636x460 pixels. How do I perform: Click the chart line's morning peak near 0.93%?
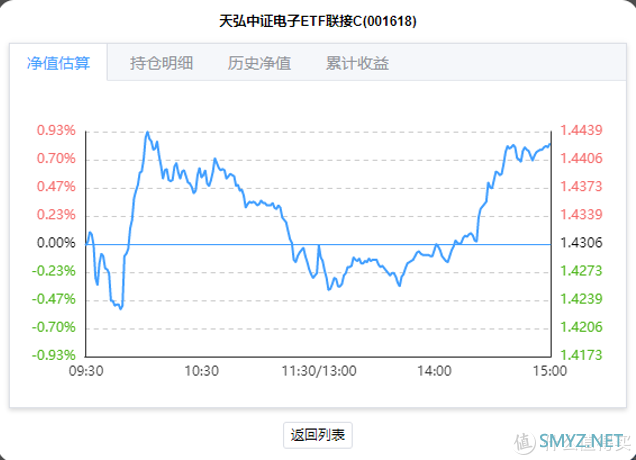coord(147,132)
